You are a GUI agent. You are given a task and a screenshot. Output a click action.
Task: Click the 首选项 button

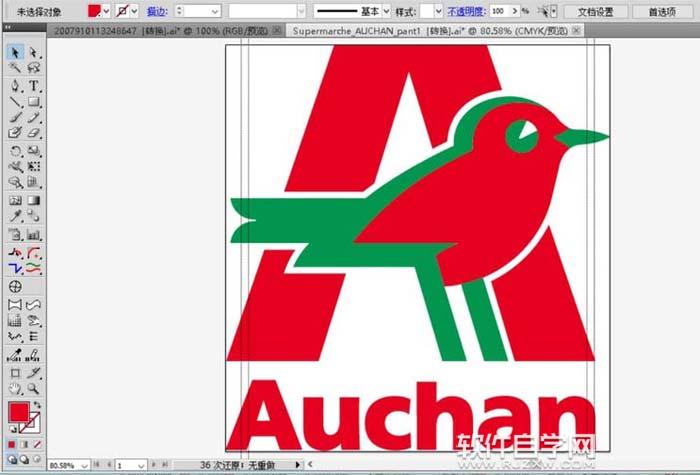(x=662, y=12)
